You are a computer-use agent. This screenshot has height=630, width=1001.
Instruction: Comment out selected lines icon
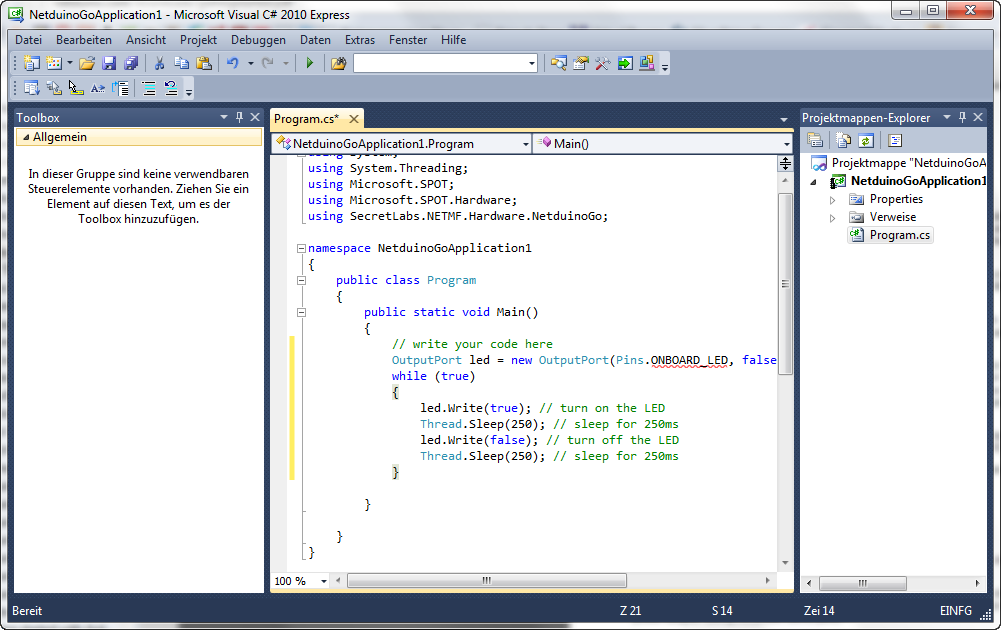tap(149, 88)
